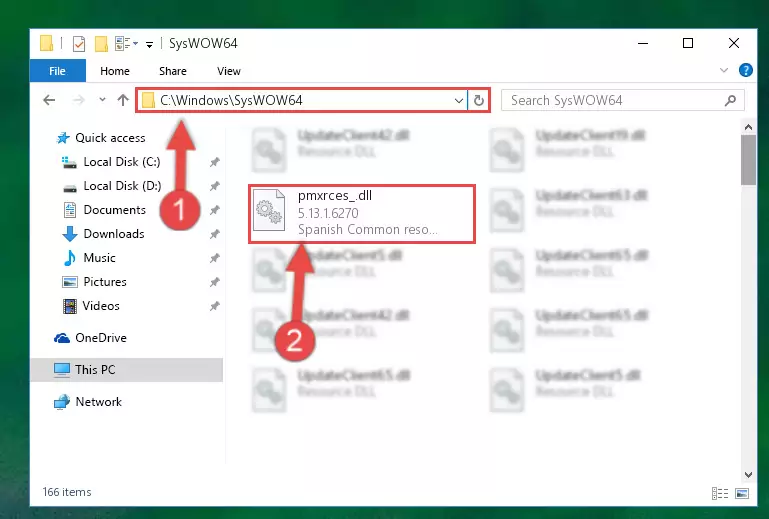The image size is (769, 519).
Task: Click the Music note icon
Action: (70, 258)
